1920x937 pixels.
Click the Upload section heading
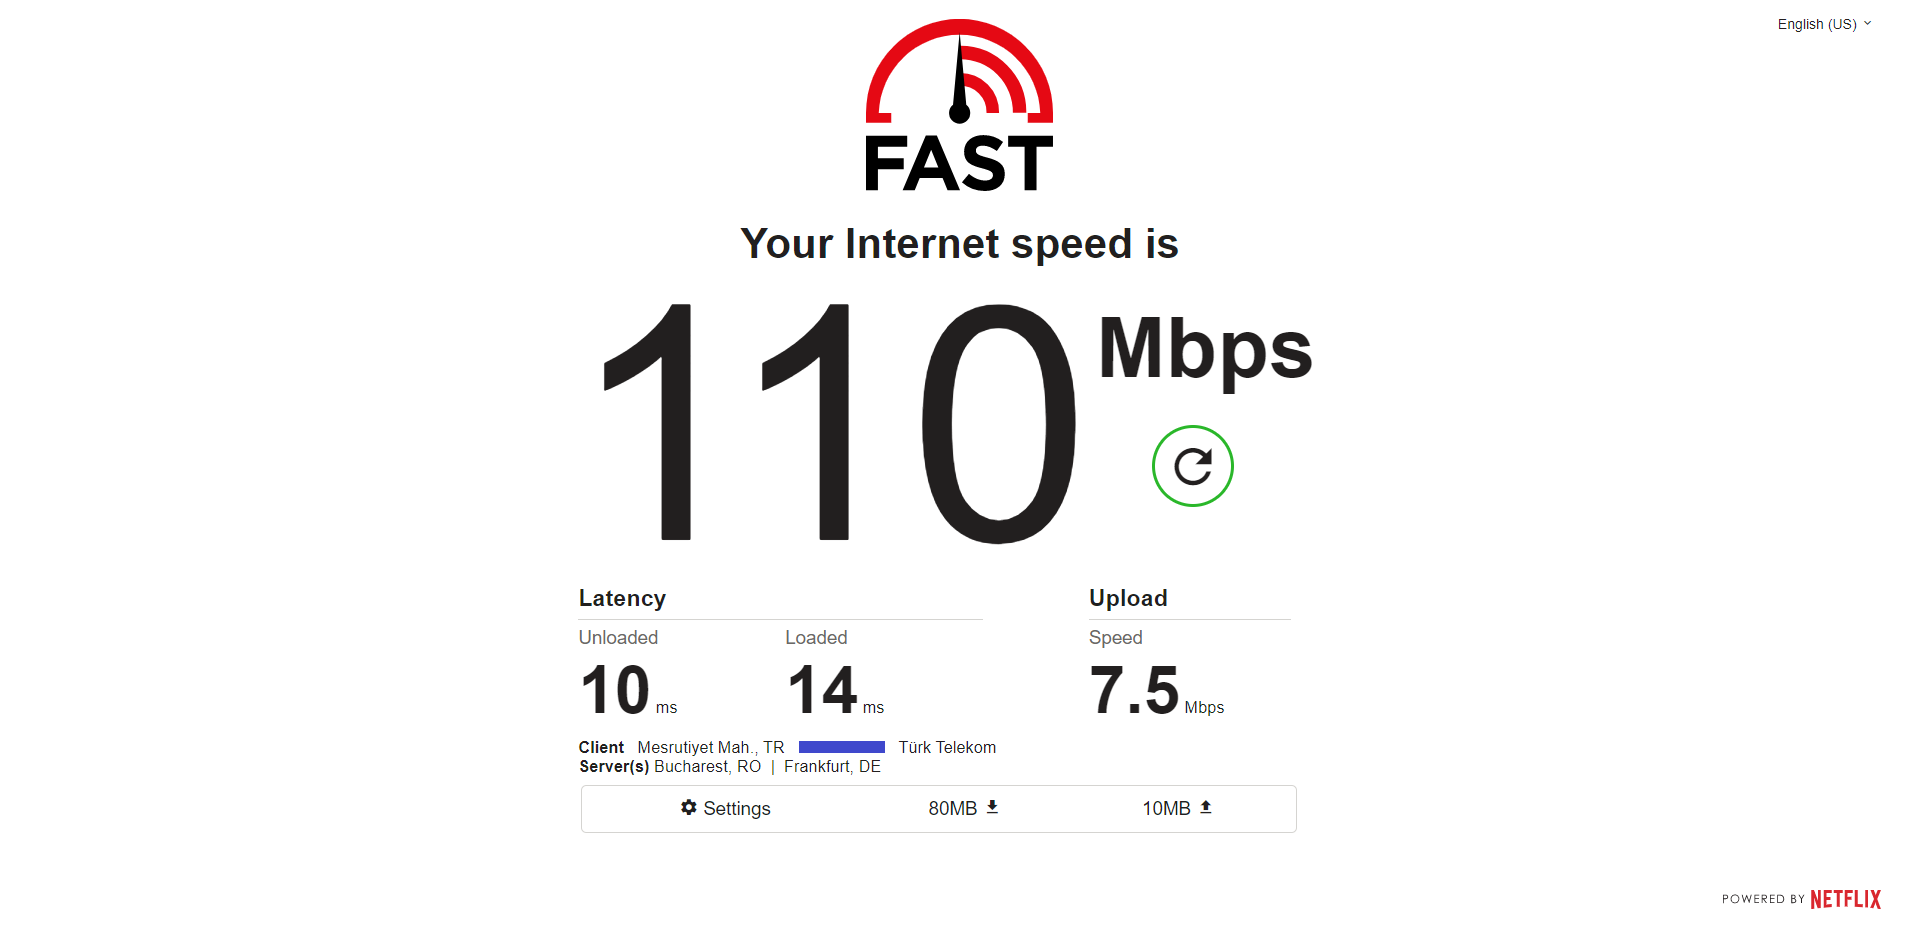[1128, 598]
